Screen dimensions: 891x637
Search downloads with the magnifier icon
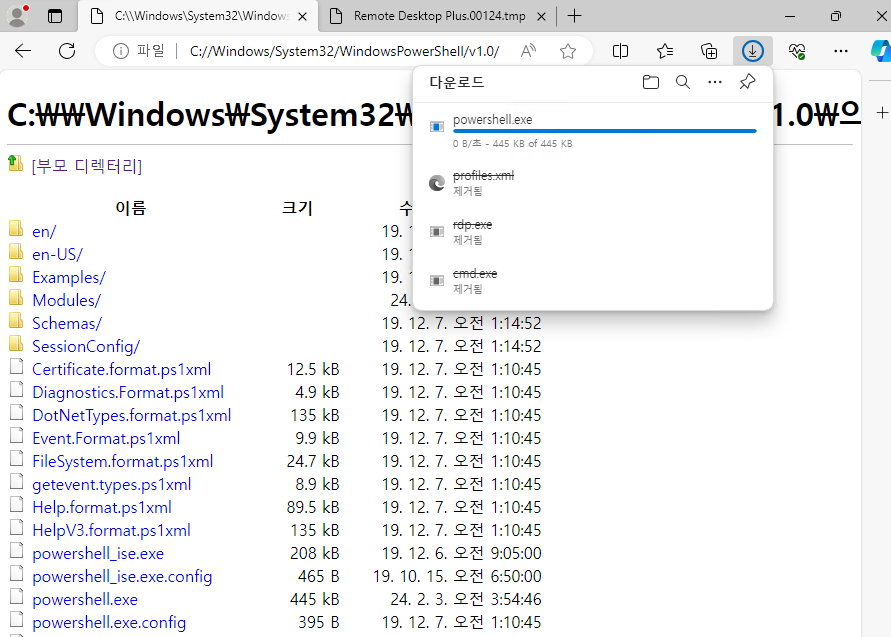coord(683,83)
